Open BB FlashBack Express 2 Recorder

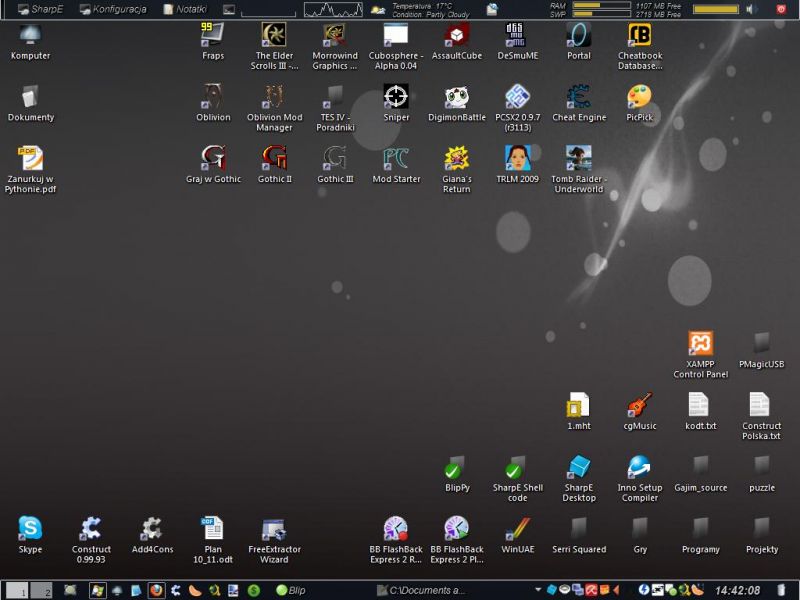[x=396, y=540]
